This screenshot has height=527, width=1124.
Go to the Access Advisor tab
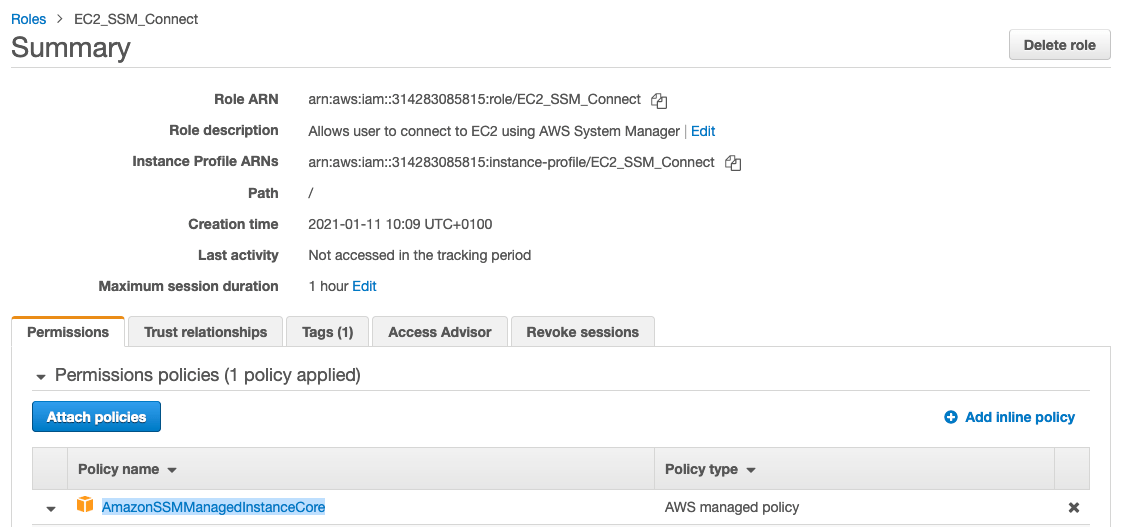439,332
